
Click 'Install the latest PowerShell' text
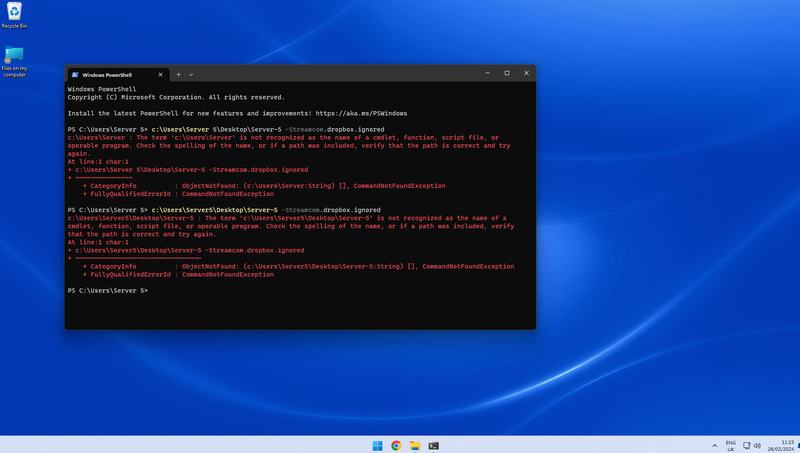121,113
